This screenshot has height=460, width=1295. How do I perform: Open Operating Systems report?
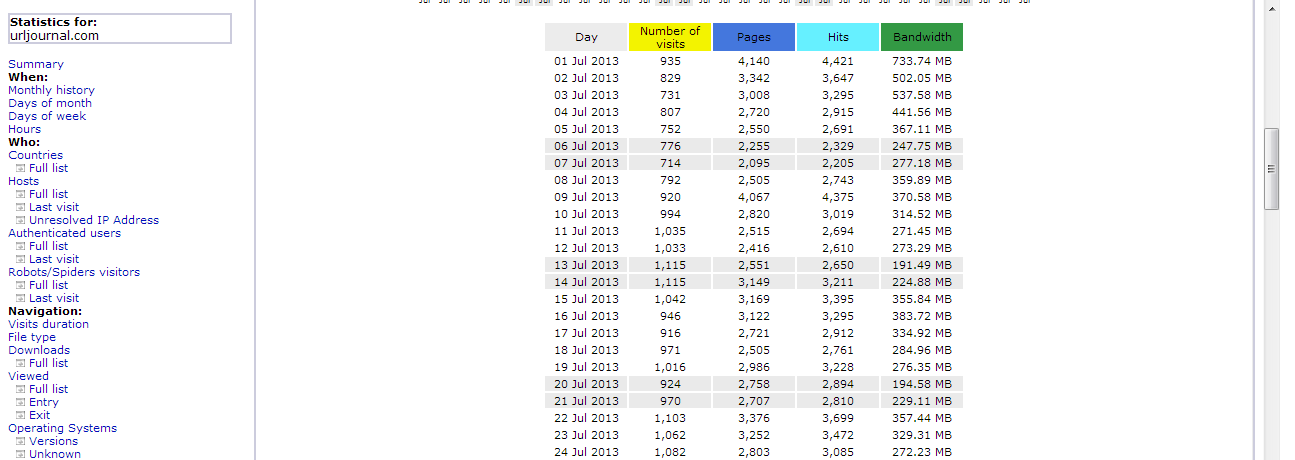(62, 428)
